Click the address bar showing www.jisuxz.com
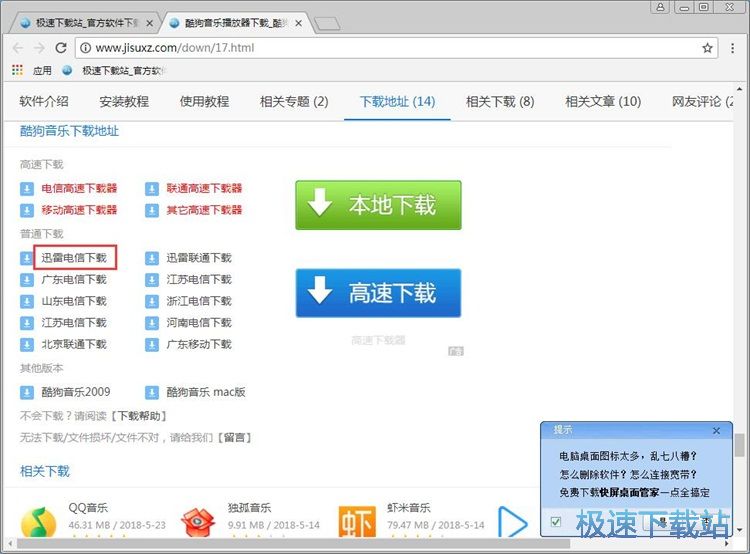This screenshot has width=750, height=554. (x=380, y=48)
